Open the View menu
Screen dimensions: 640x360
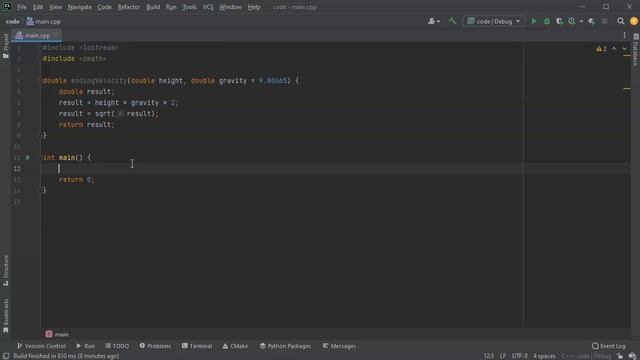[56, 7]
